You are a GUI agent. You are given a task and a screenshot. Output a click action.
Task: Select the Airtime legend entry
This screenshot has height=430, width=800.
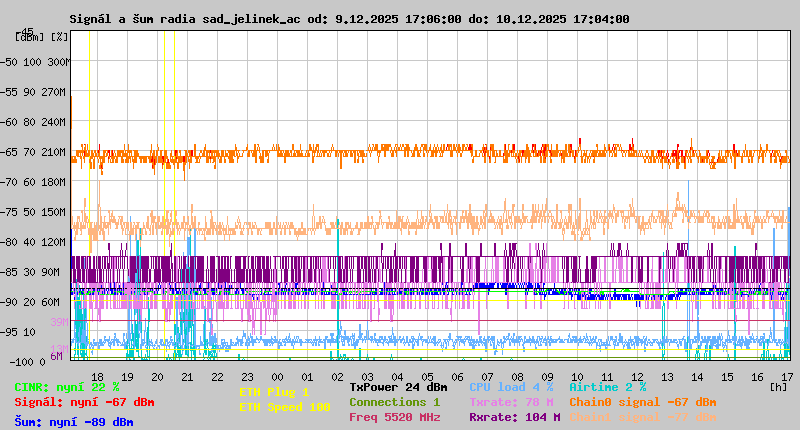607,387
